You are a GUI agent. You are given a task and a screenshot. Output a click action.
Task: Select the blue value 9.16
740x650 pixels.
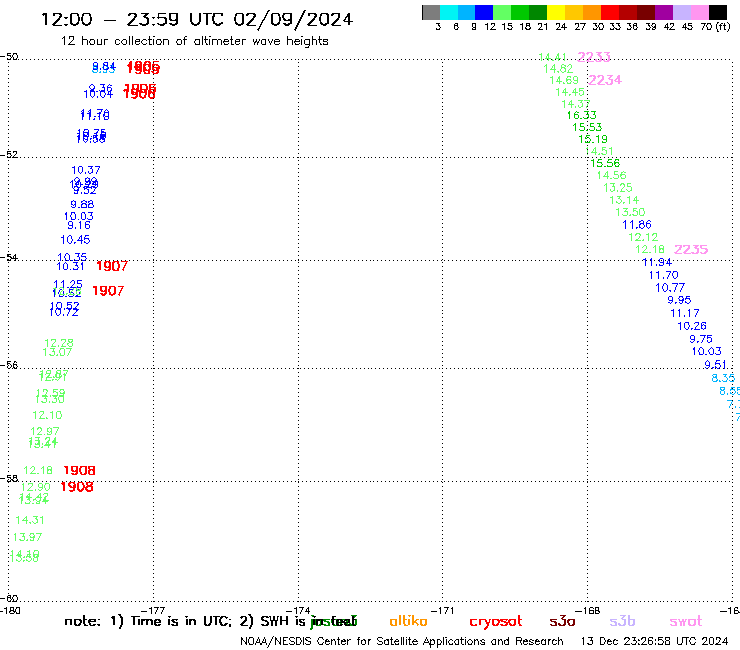point(79,225)
